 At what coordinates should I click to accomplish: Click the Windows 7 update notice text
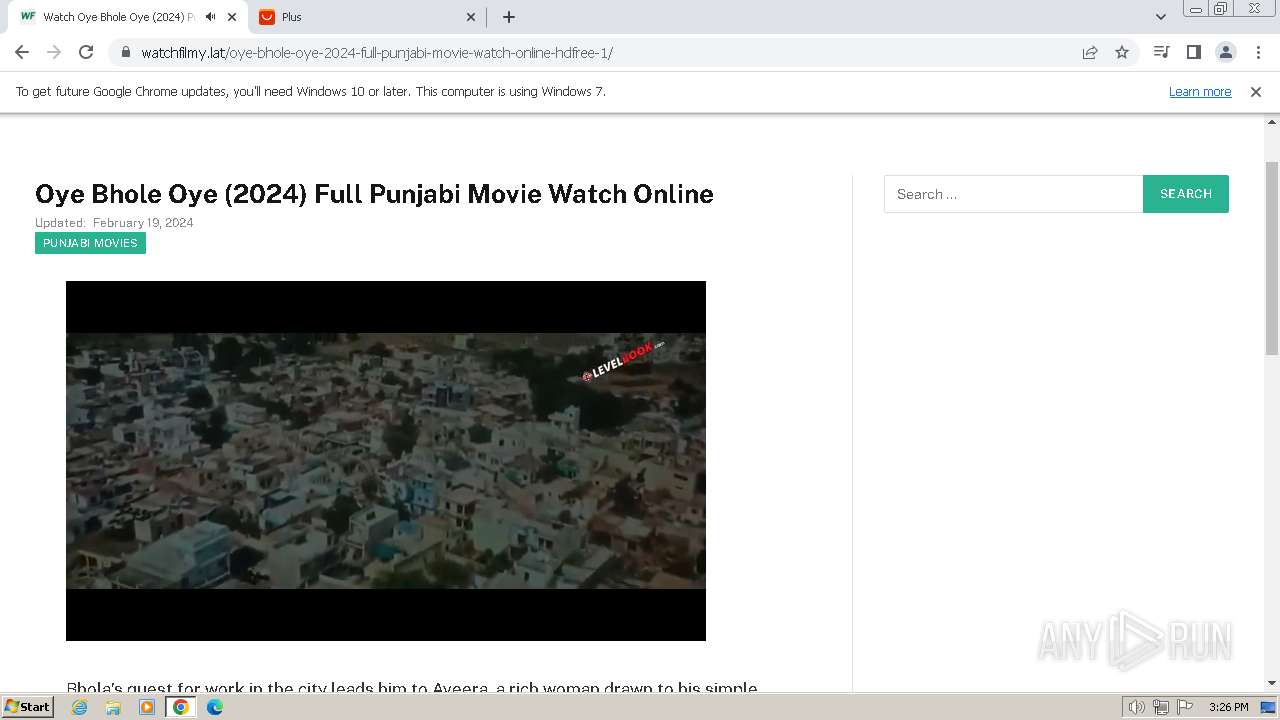click(x=311, y=92)
